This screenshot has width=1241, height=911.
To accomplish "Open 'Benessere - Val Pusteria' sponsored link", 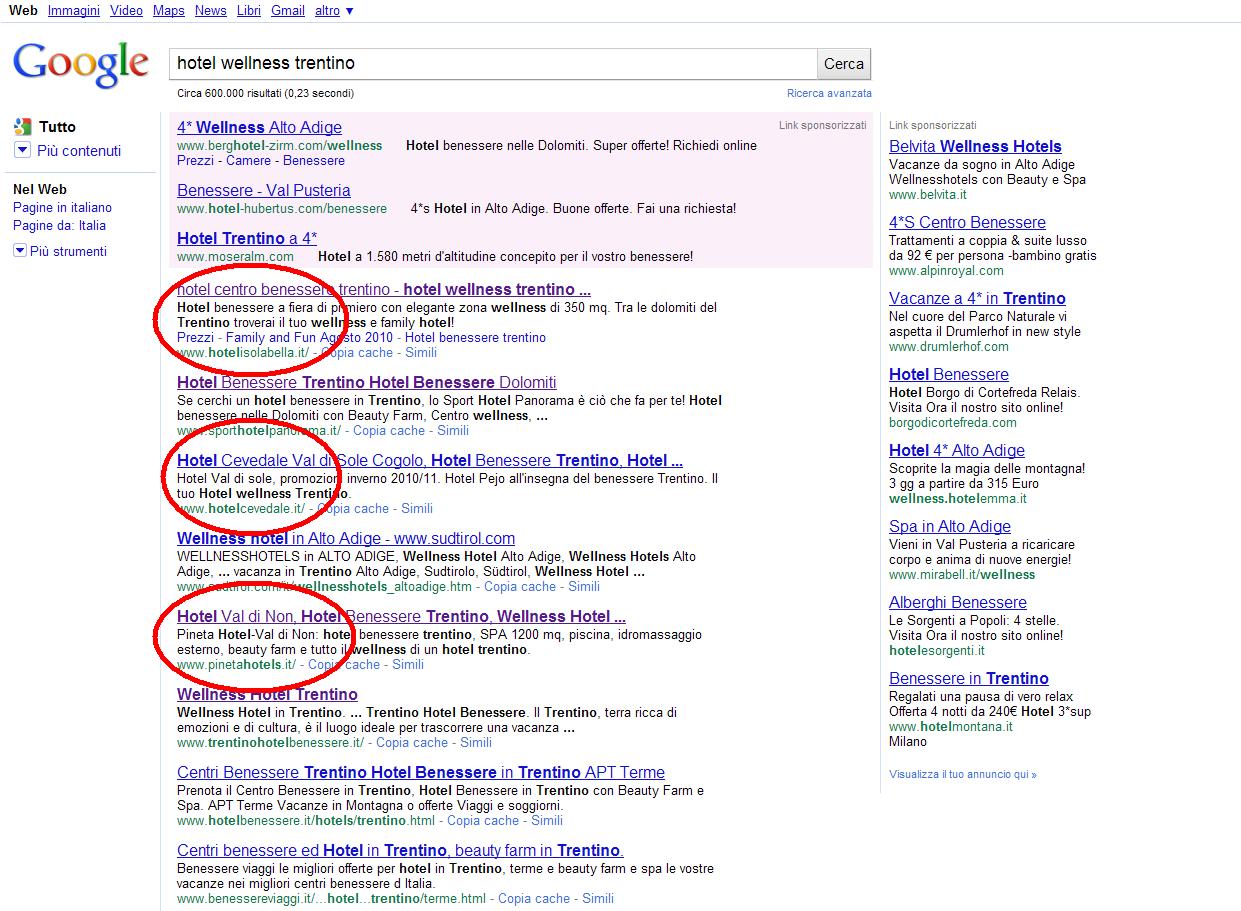I will [x=264, y=190].
